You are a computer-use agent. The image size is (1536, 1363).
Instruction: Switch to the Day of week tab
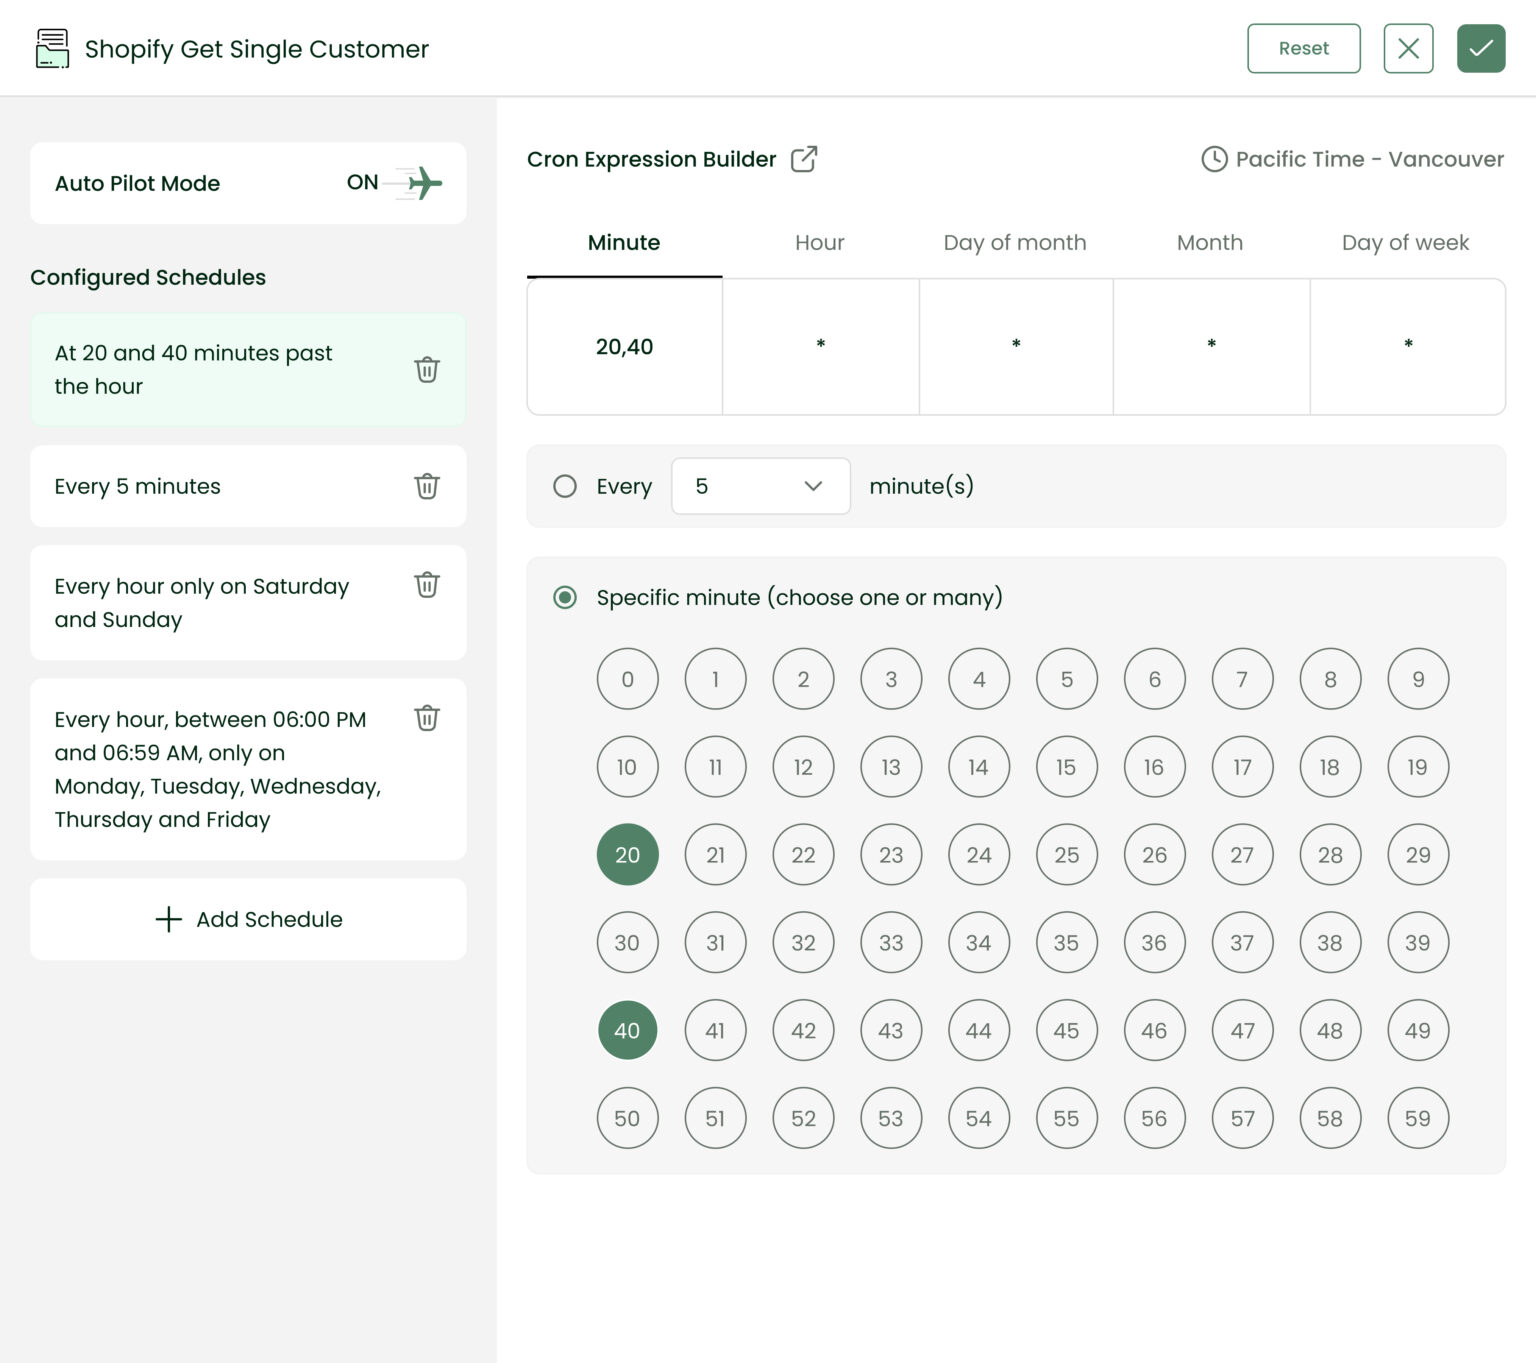1405,242
